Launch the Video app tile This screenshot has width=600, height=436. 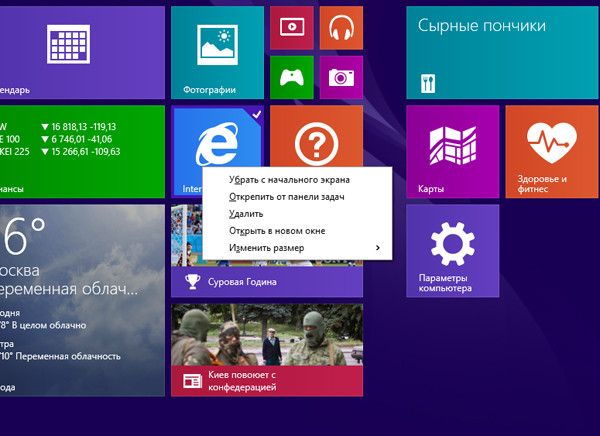click(292, 28)
